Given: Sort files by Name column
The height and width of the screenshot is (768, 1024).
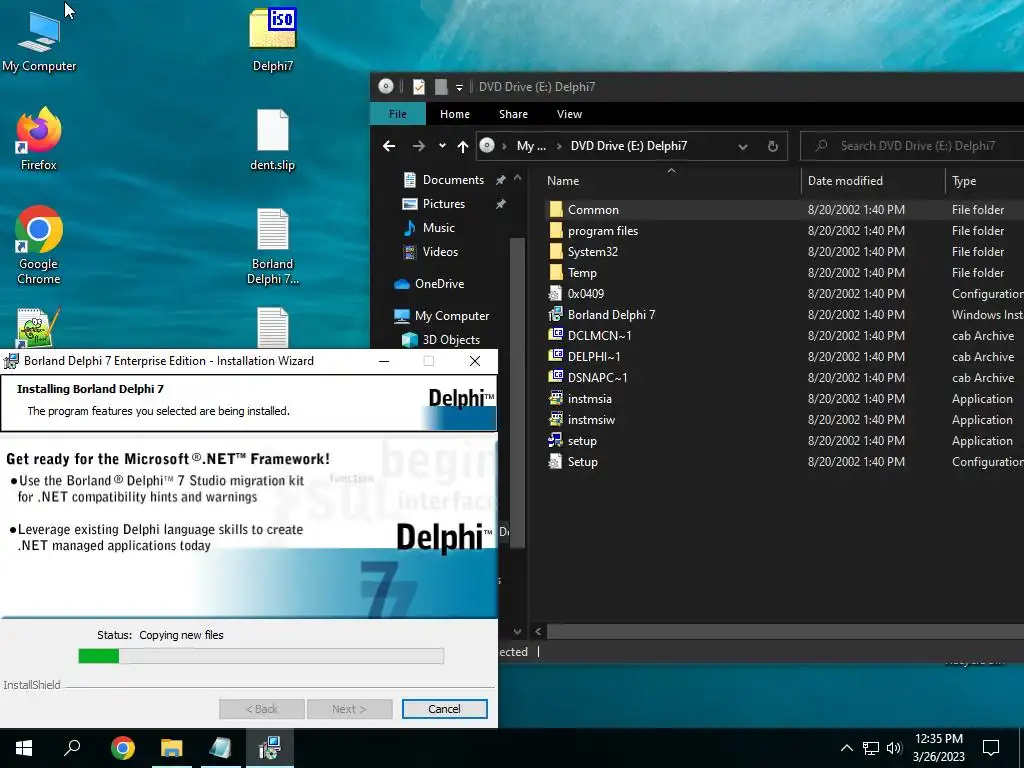Looking at the screenshot, I should [671, 181].
